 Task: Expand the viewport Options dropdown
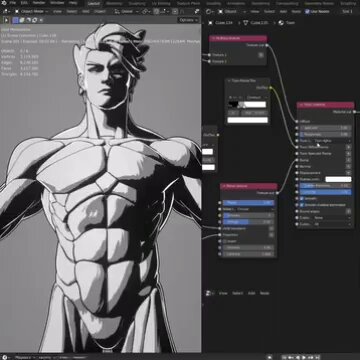[x=188, y=20]
